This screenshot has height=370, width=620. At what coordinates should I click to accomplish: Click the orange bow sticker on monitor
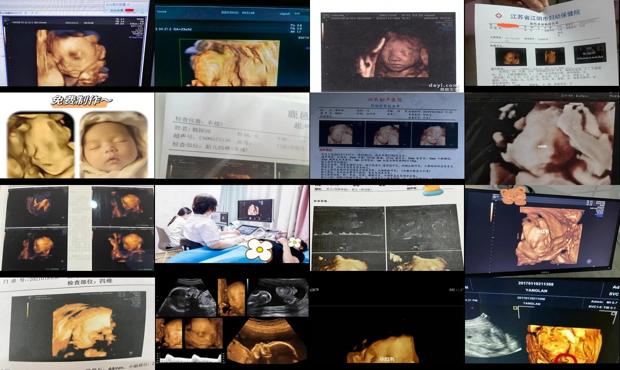click(x=513, y=195)
